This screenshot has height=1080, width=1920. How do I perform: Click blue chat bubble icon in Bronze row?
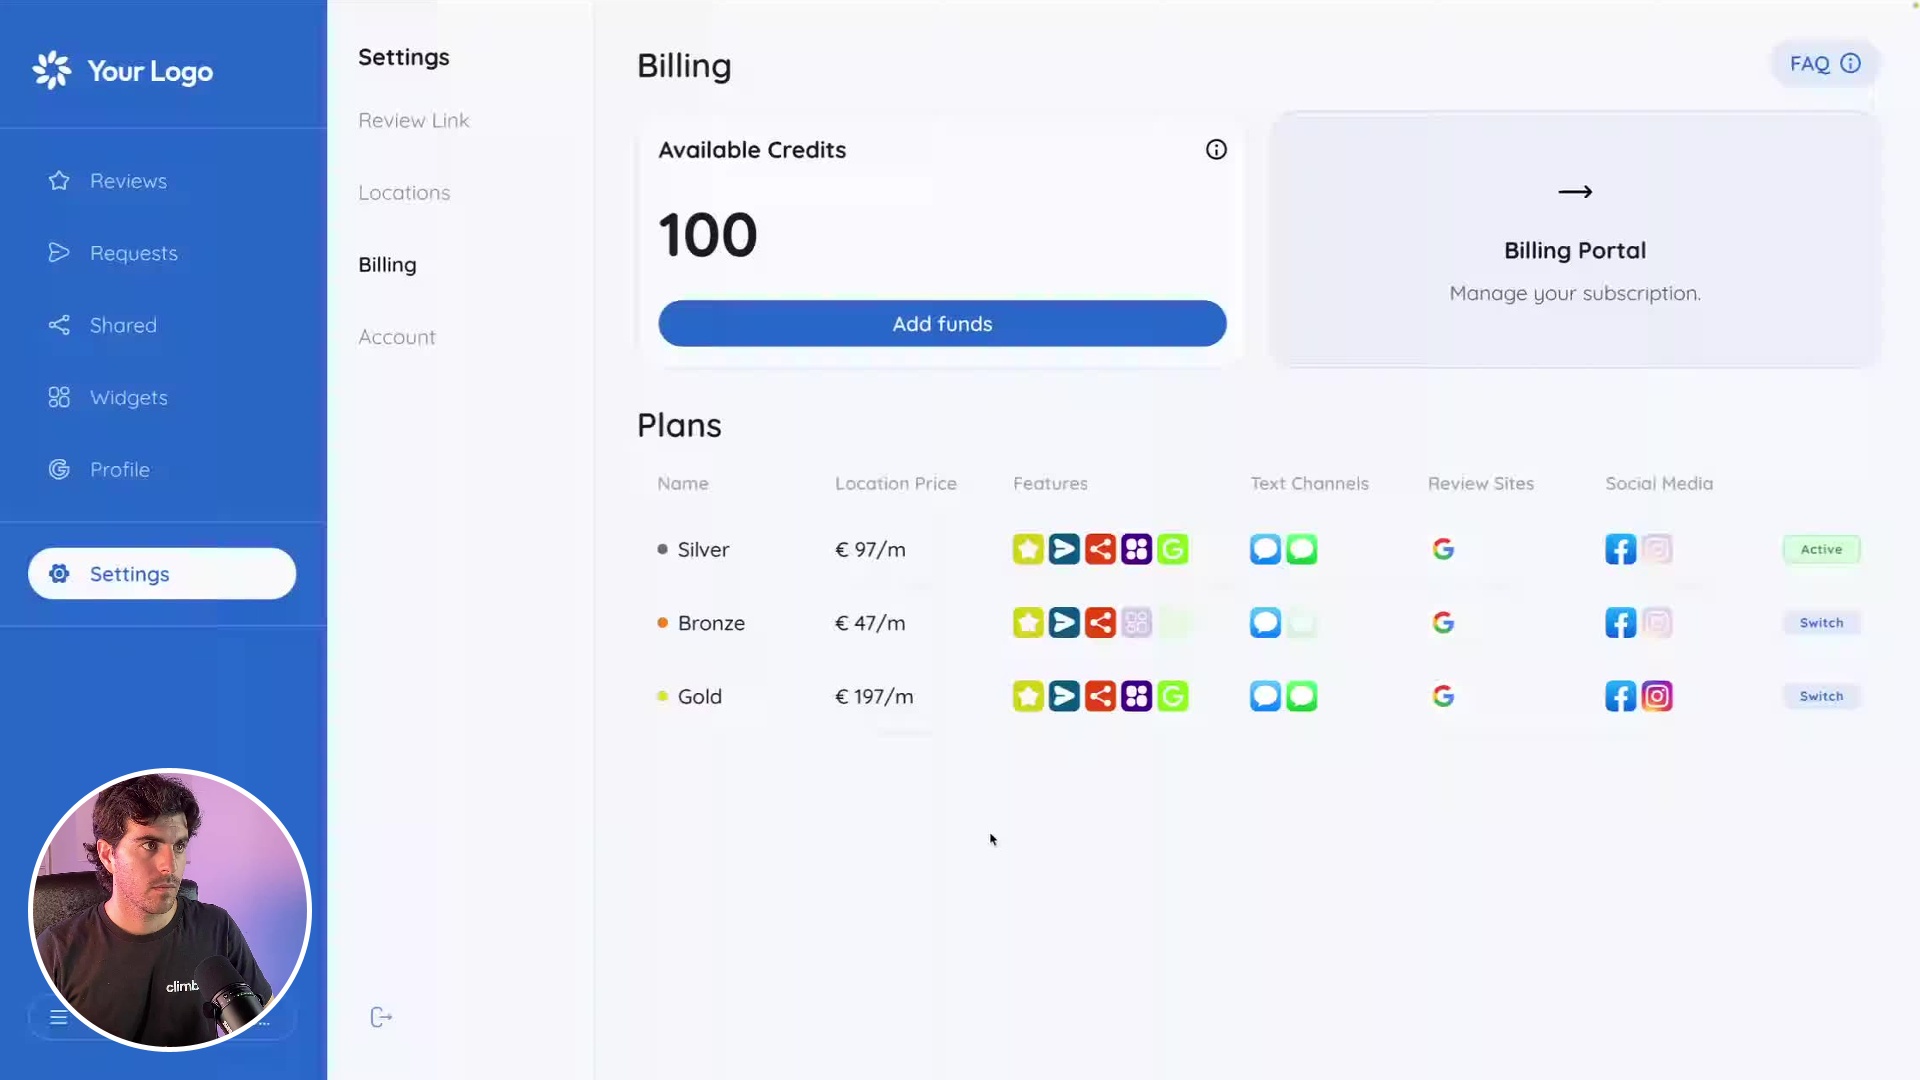click(1265, 623)
